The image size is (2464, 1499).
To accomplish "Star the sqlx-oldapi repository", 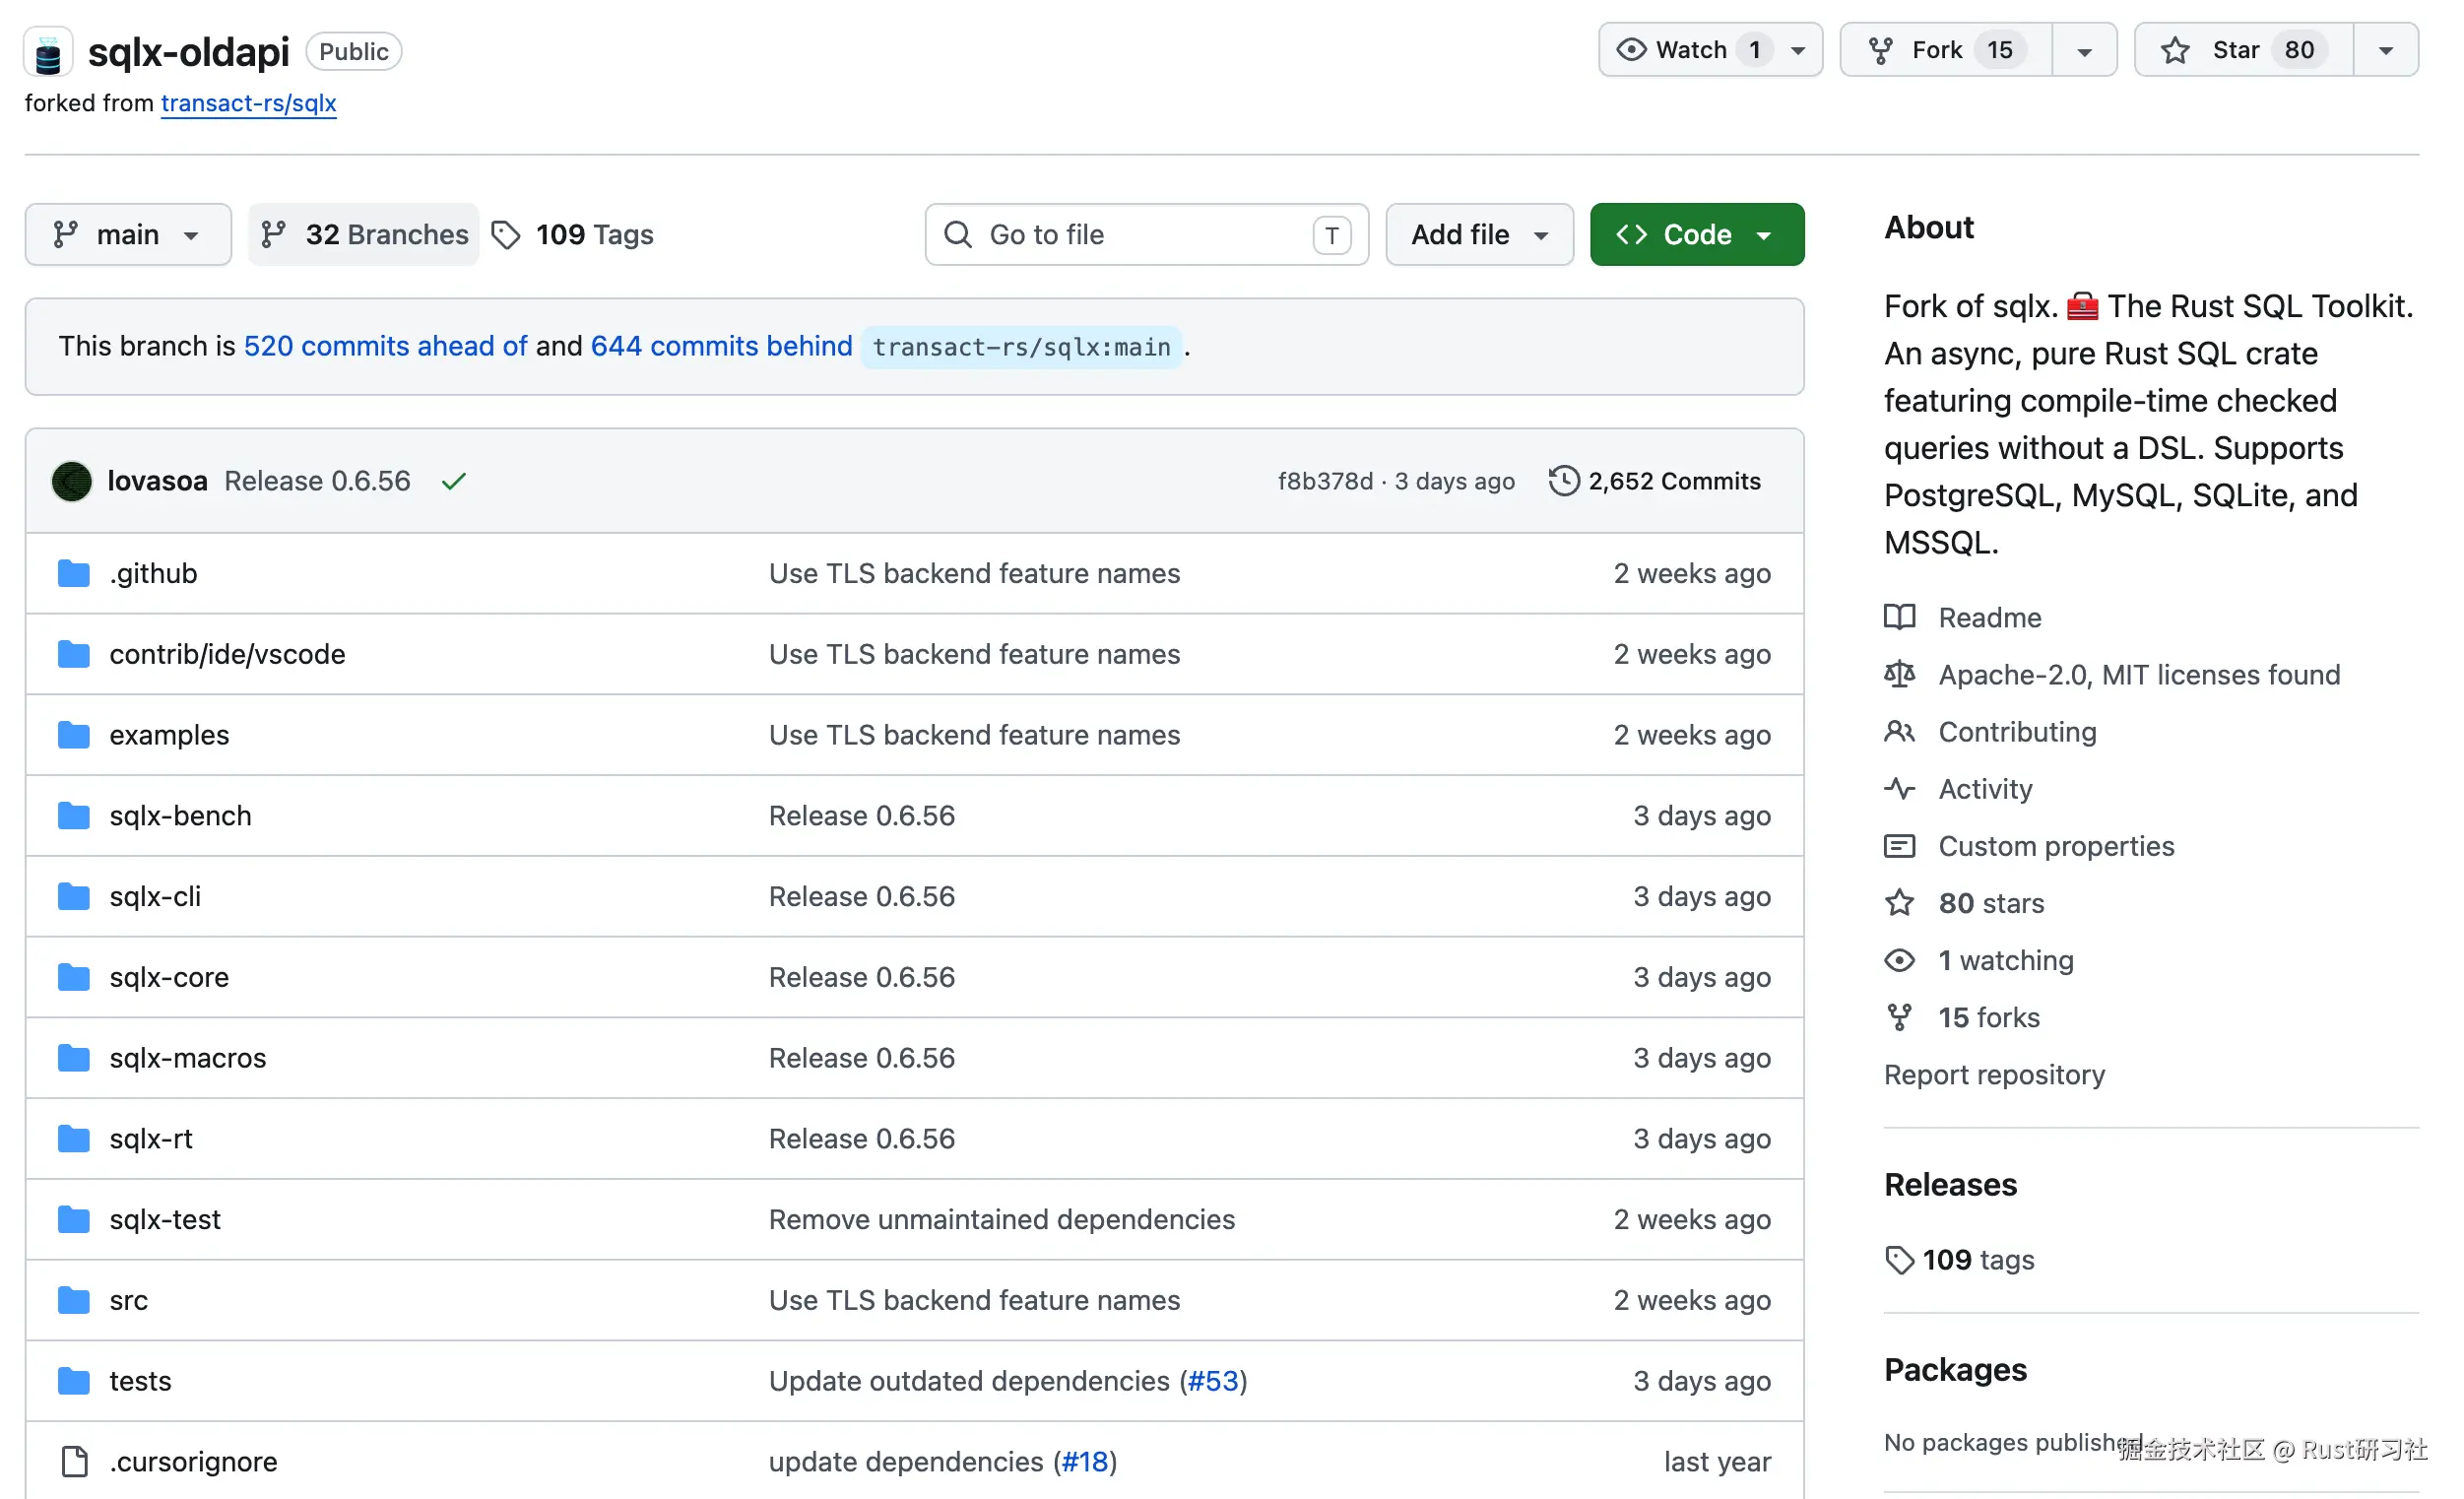I will click(x=2246, y=50).
